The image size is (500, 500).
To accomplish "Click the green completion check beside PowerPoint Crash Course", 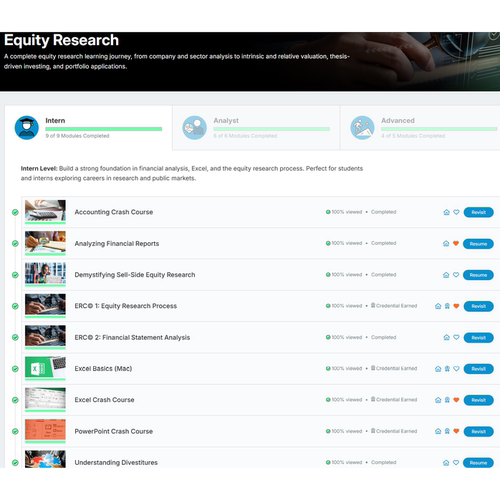I will click(x=15, y=431).
